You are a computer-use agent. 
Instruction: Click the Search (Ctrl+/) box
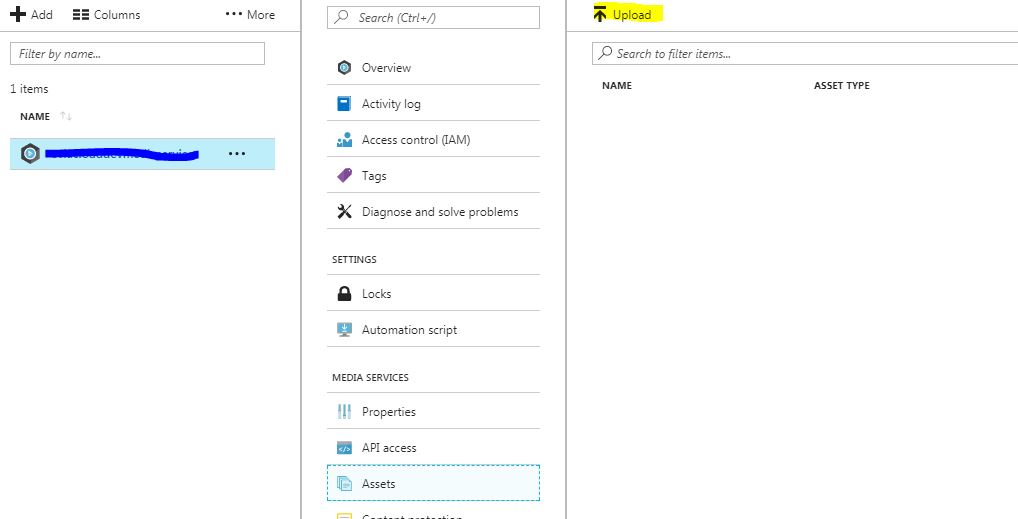433,18
